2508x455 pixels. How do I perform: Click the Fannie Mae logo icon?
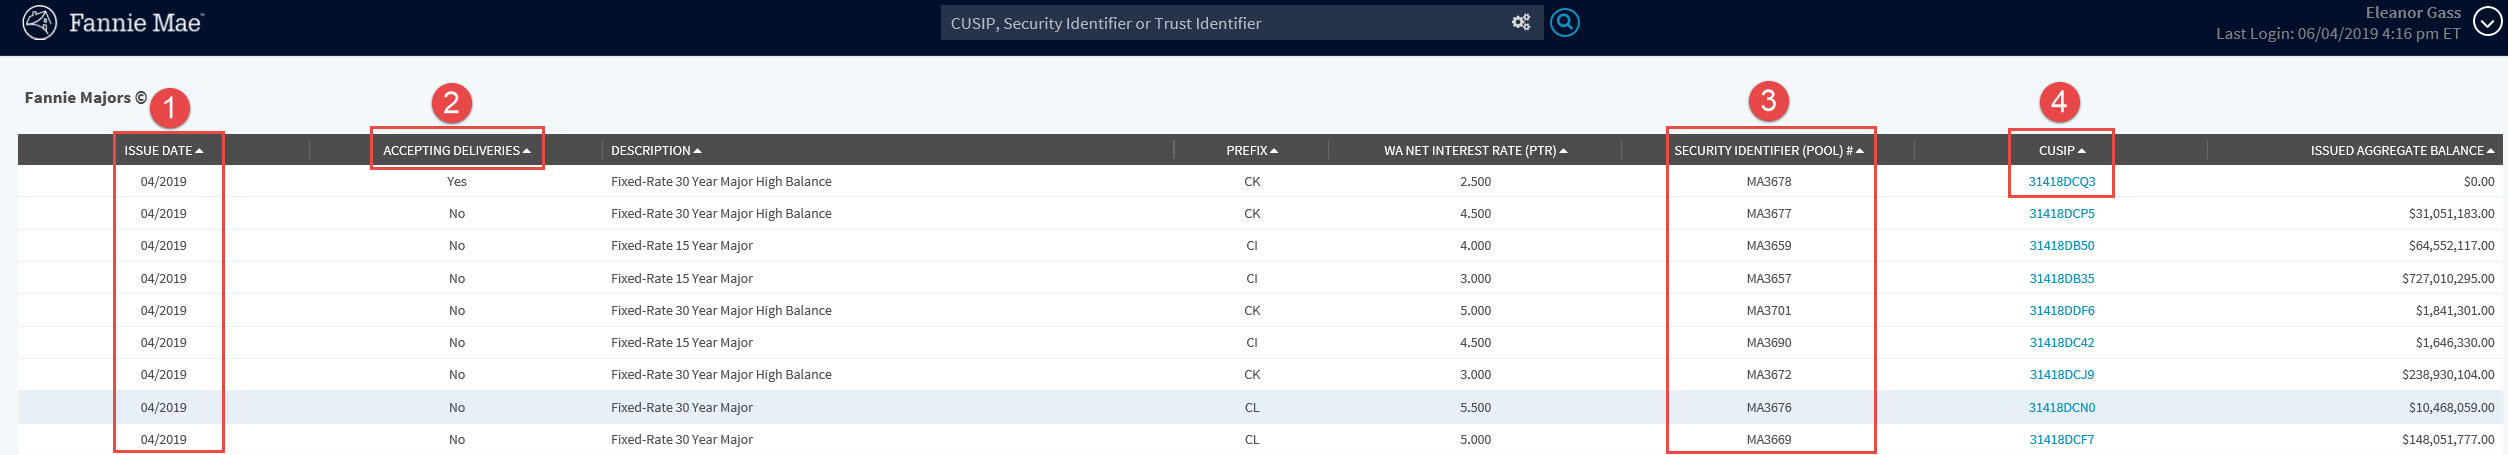click(39, 22)
